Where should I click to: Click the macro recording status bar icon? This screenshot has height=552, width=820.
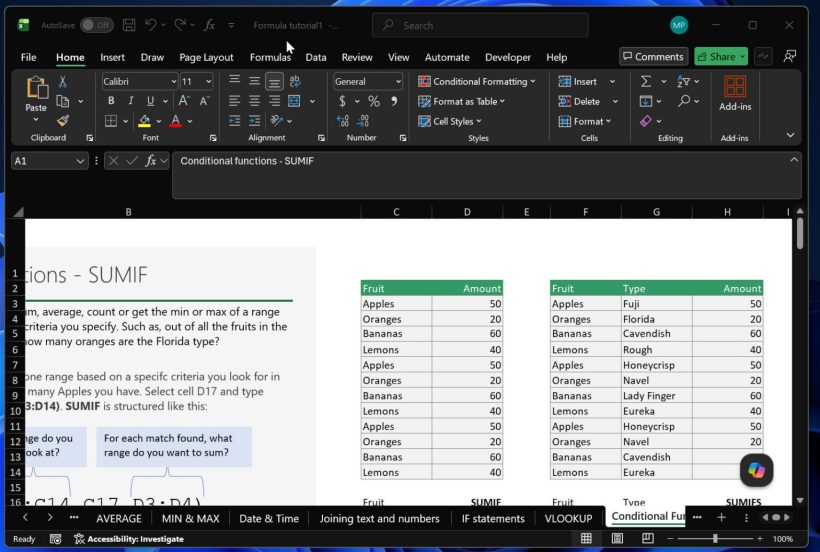coord(55,539)
